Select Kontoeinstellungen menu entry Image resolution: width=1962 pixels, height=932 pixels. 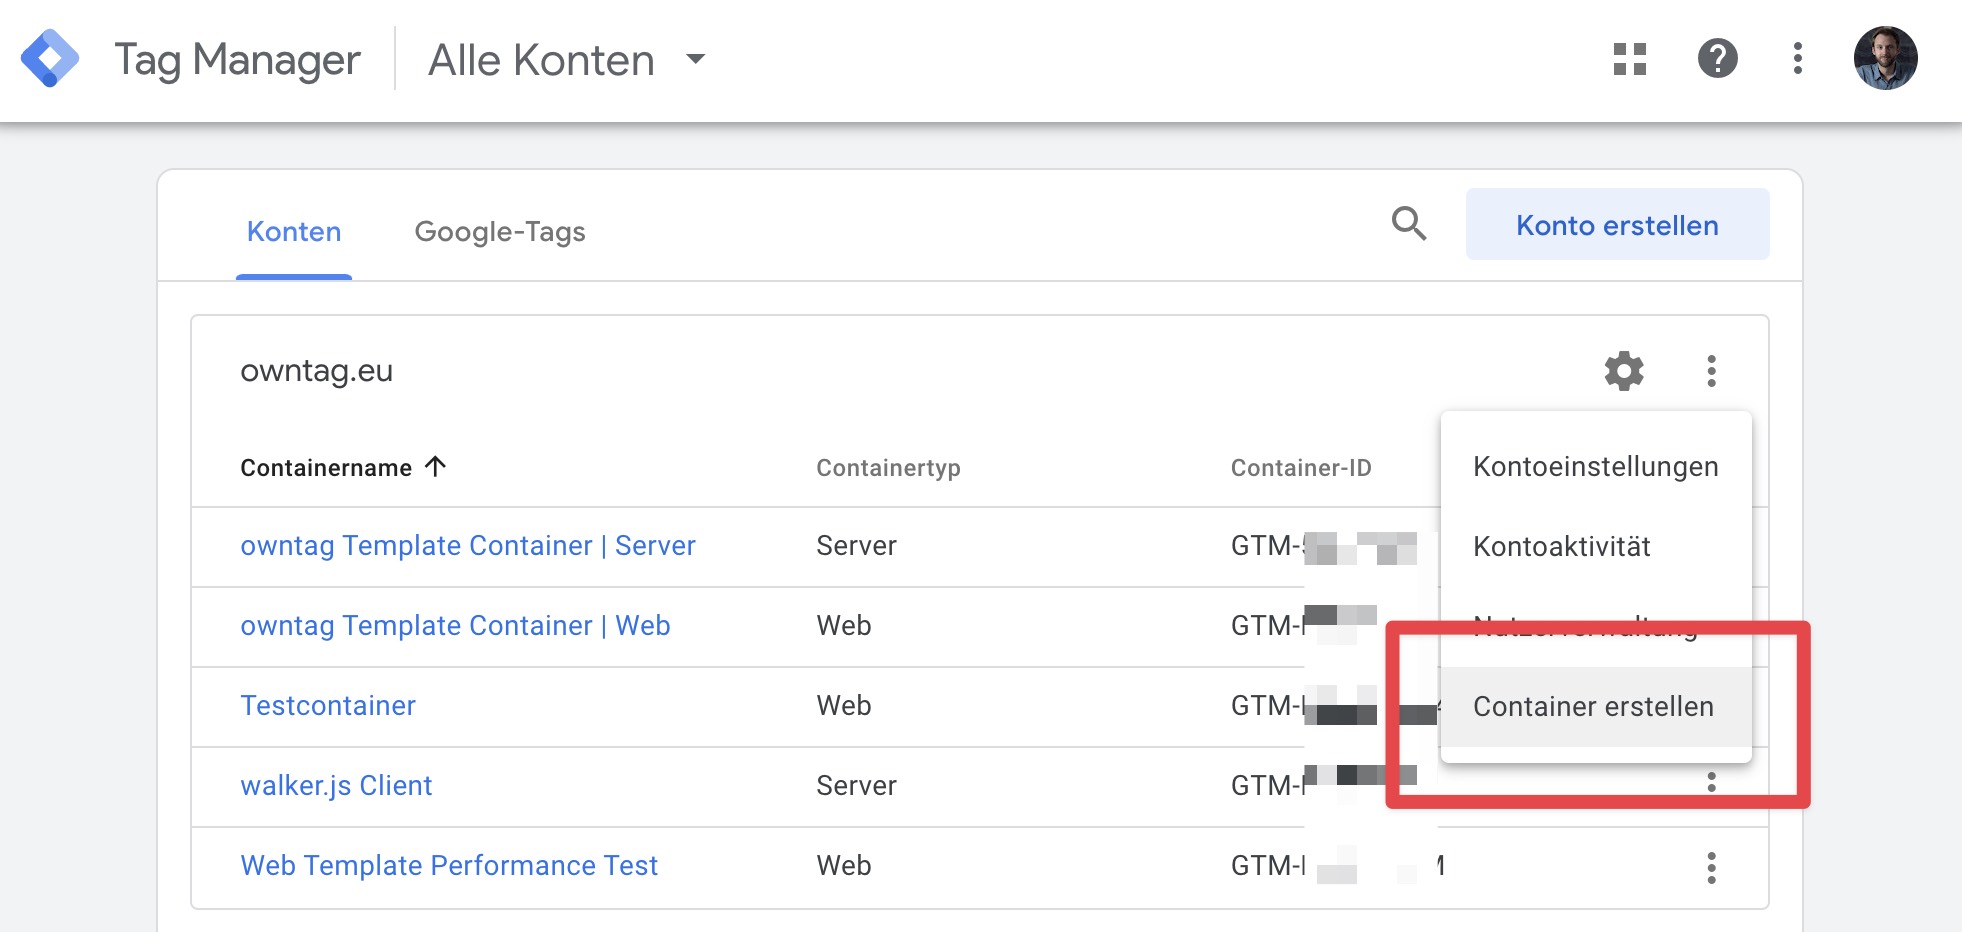point(1595,467)
